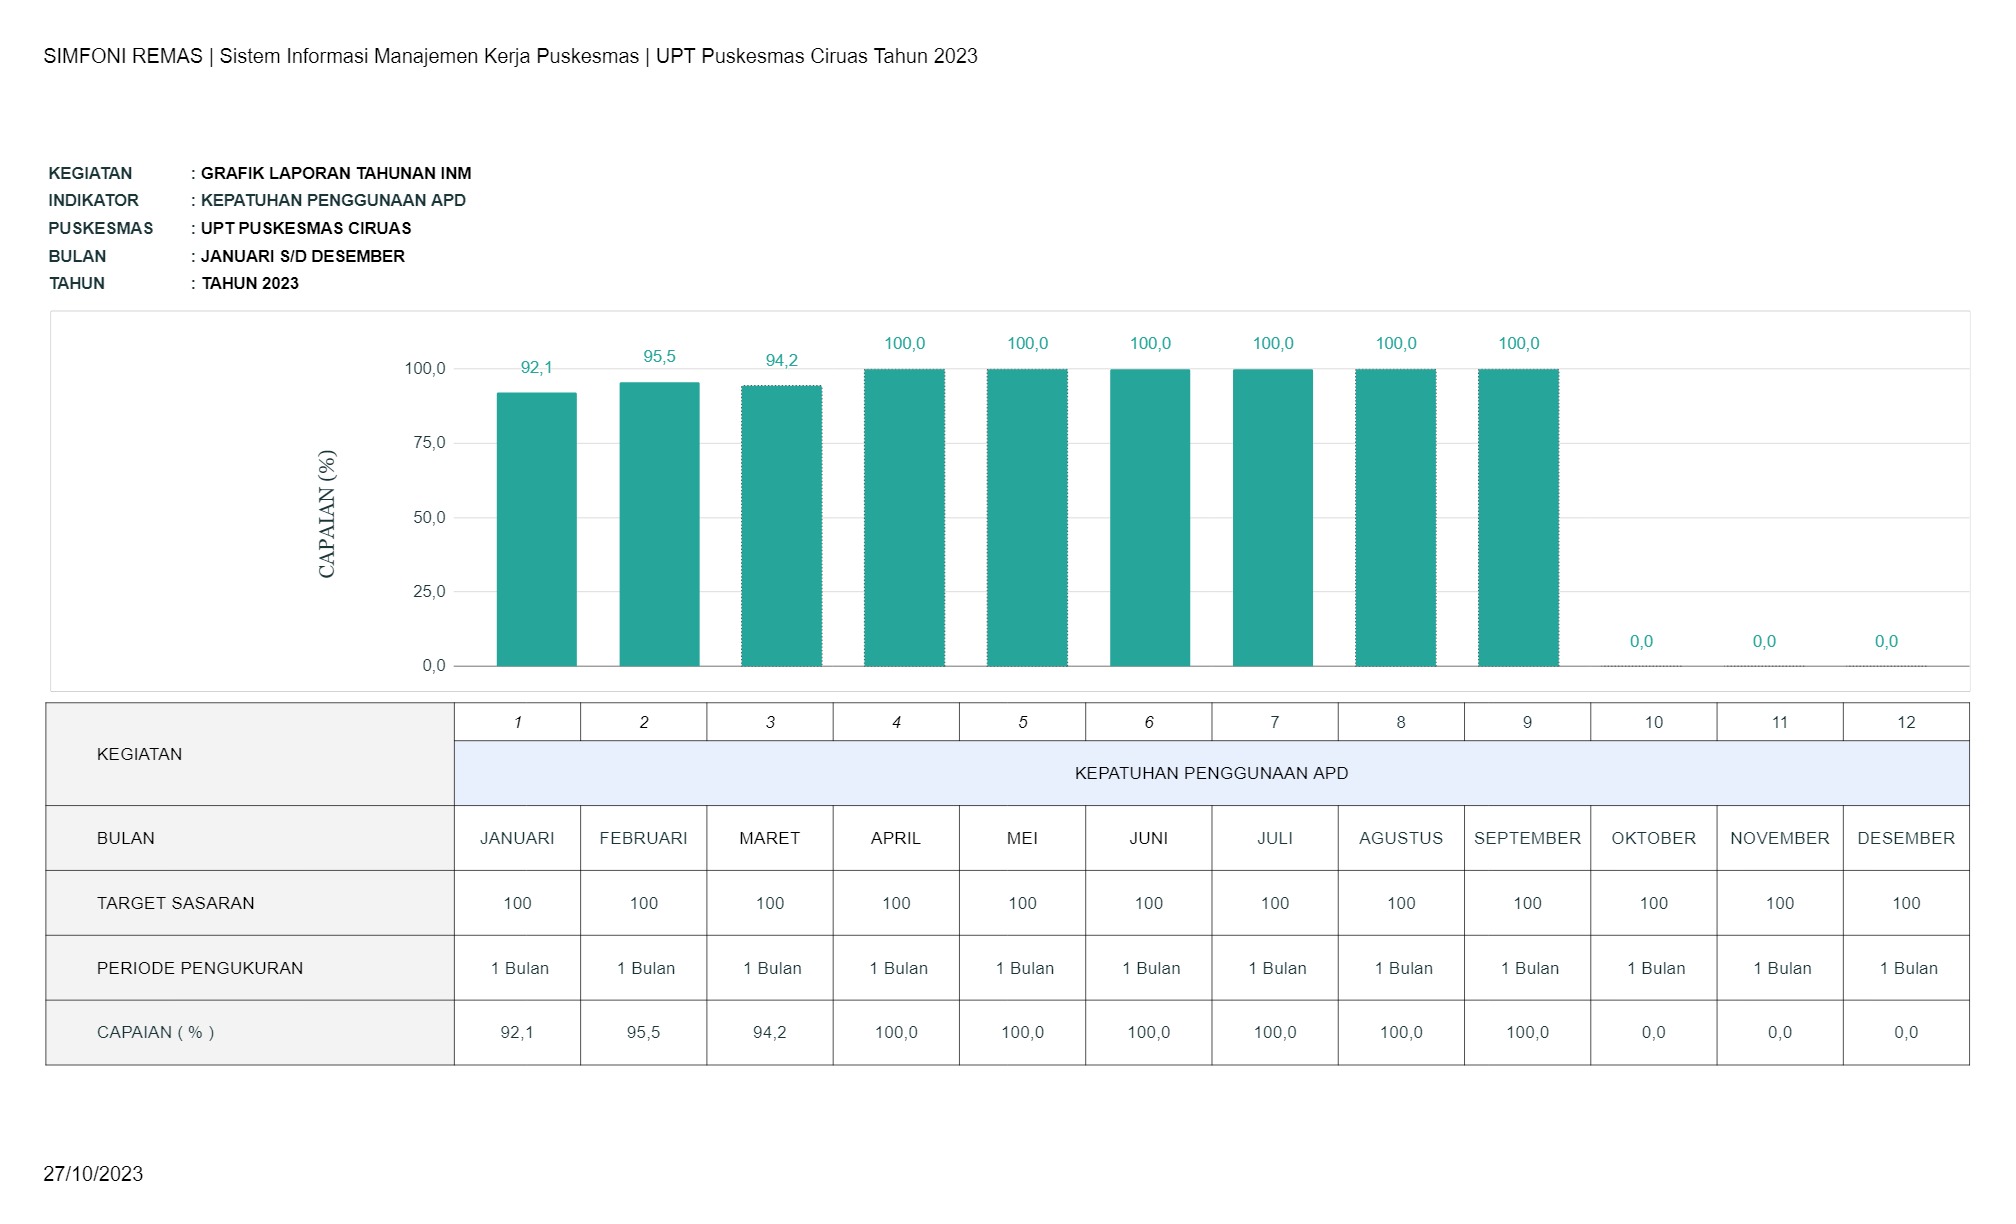
Task: Click the September bar in chart
Action: [x=1518, y=518]
